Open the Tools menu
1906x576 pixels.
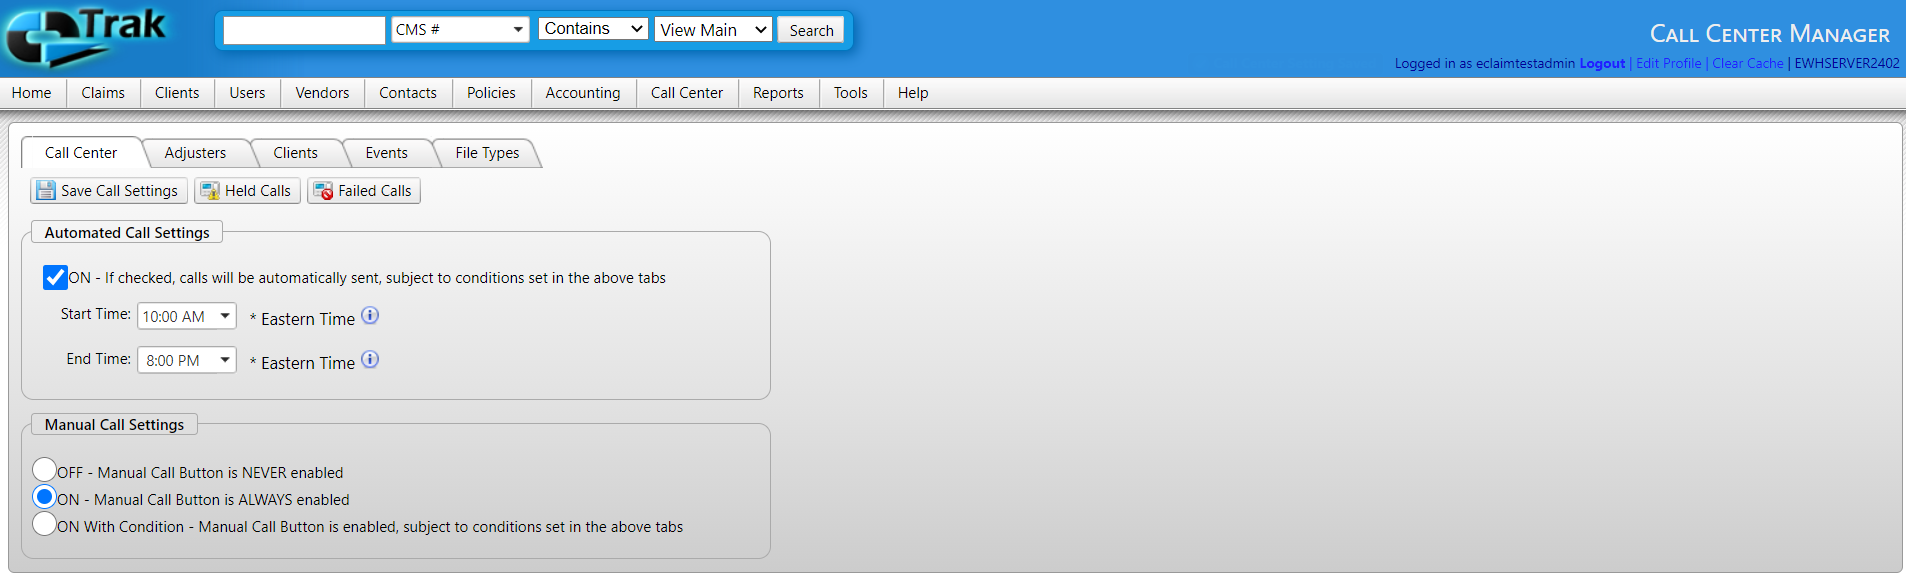pos(851,93)
